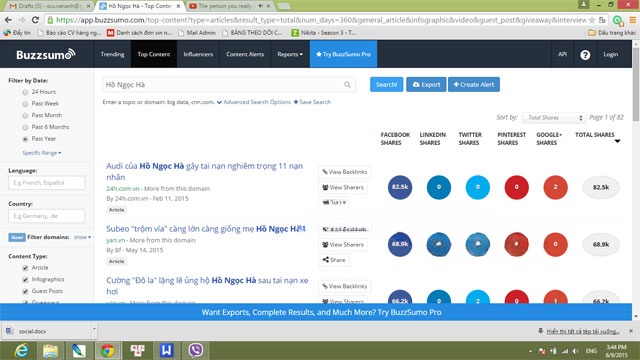640x360 pixels.
Task: Click View Backlinks for Audi article
Action: click(x=345, y=172)
